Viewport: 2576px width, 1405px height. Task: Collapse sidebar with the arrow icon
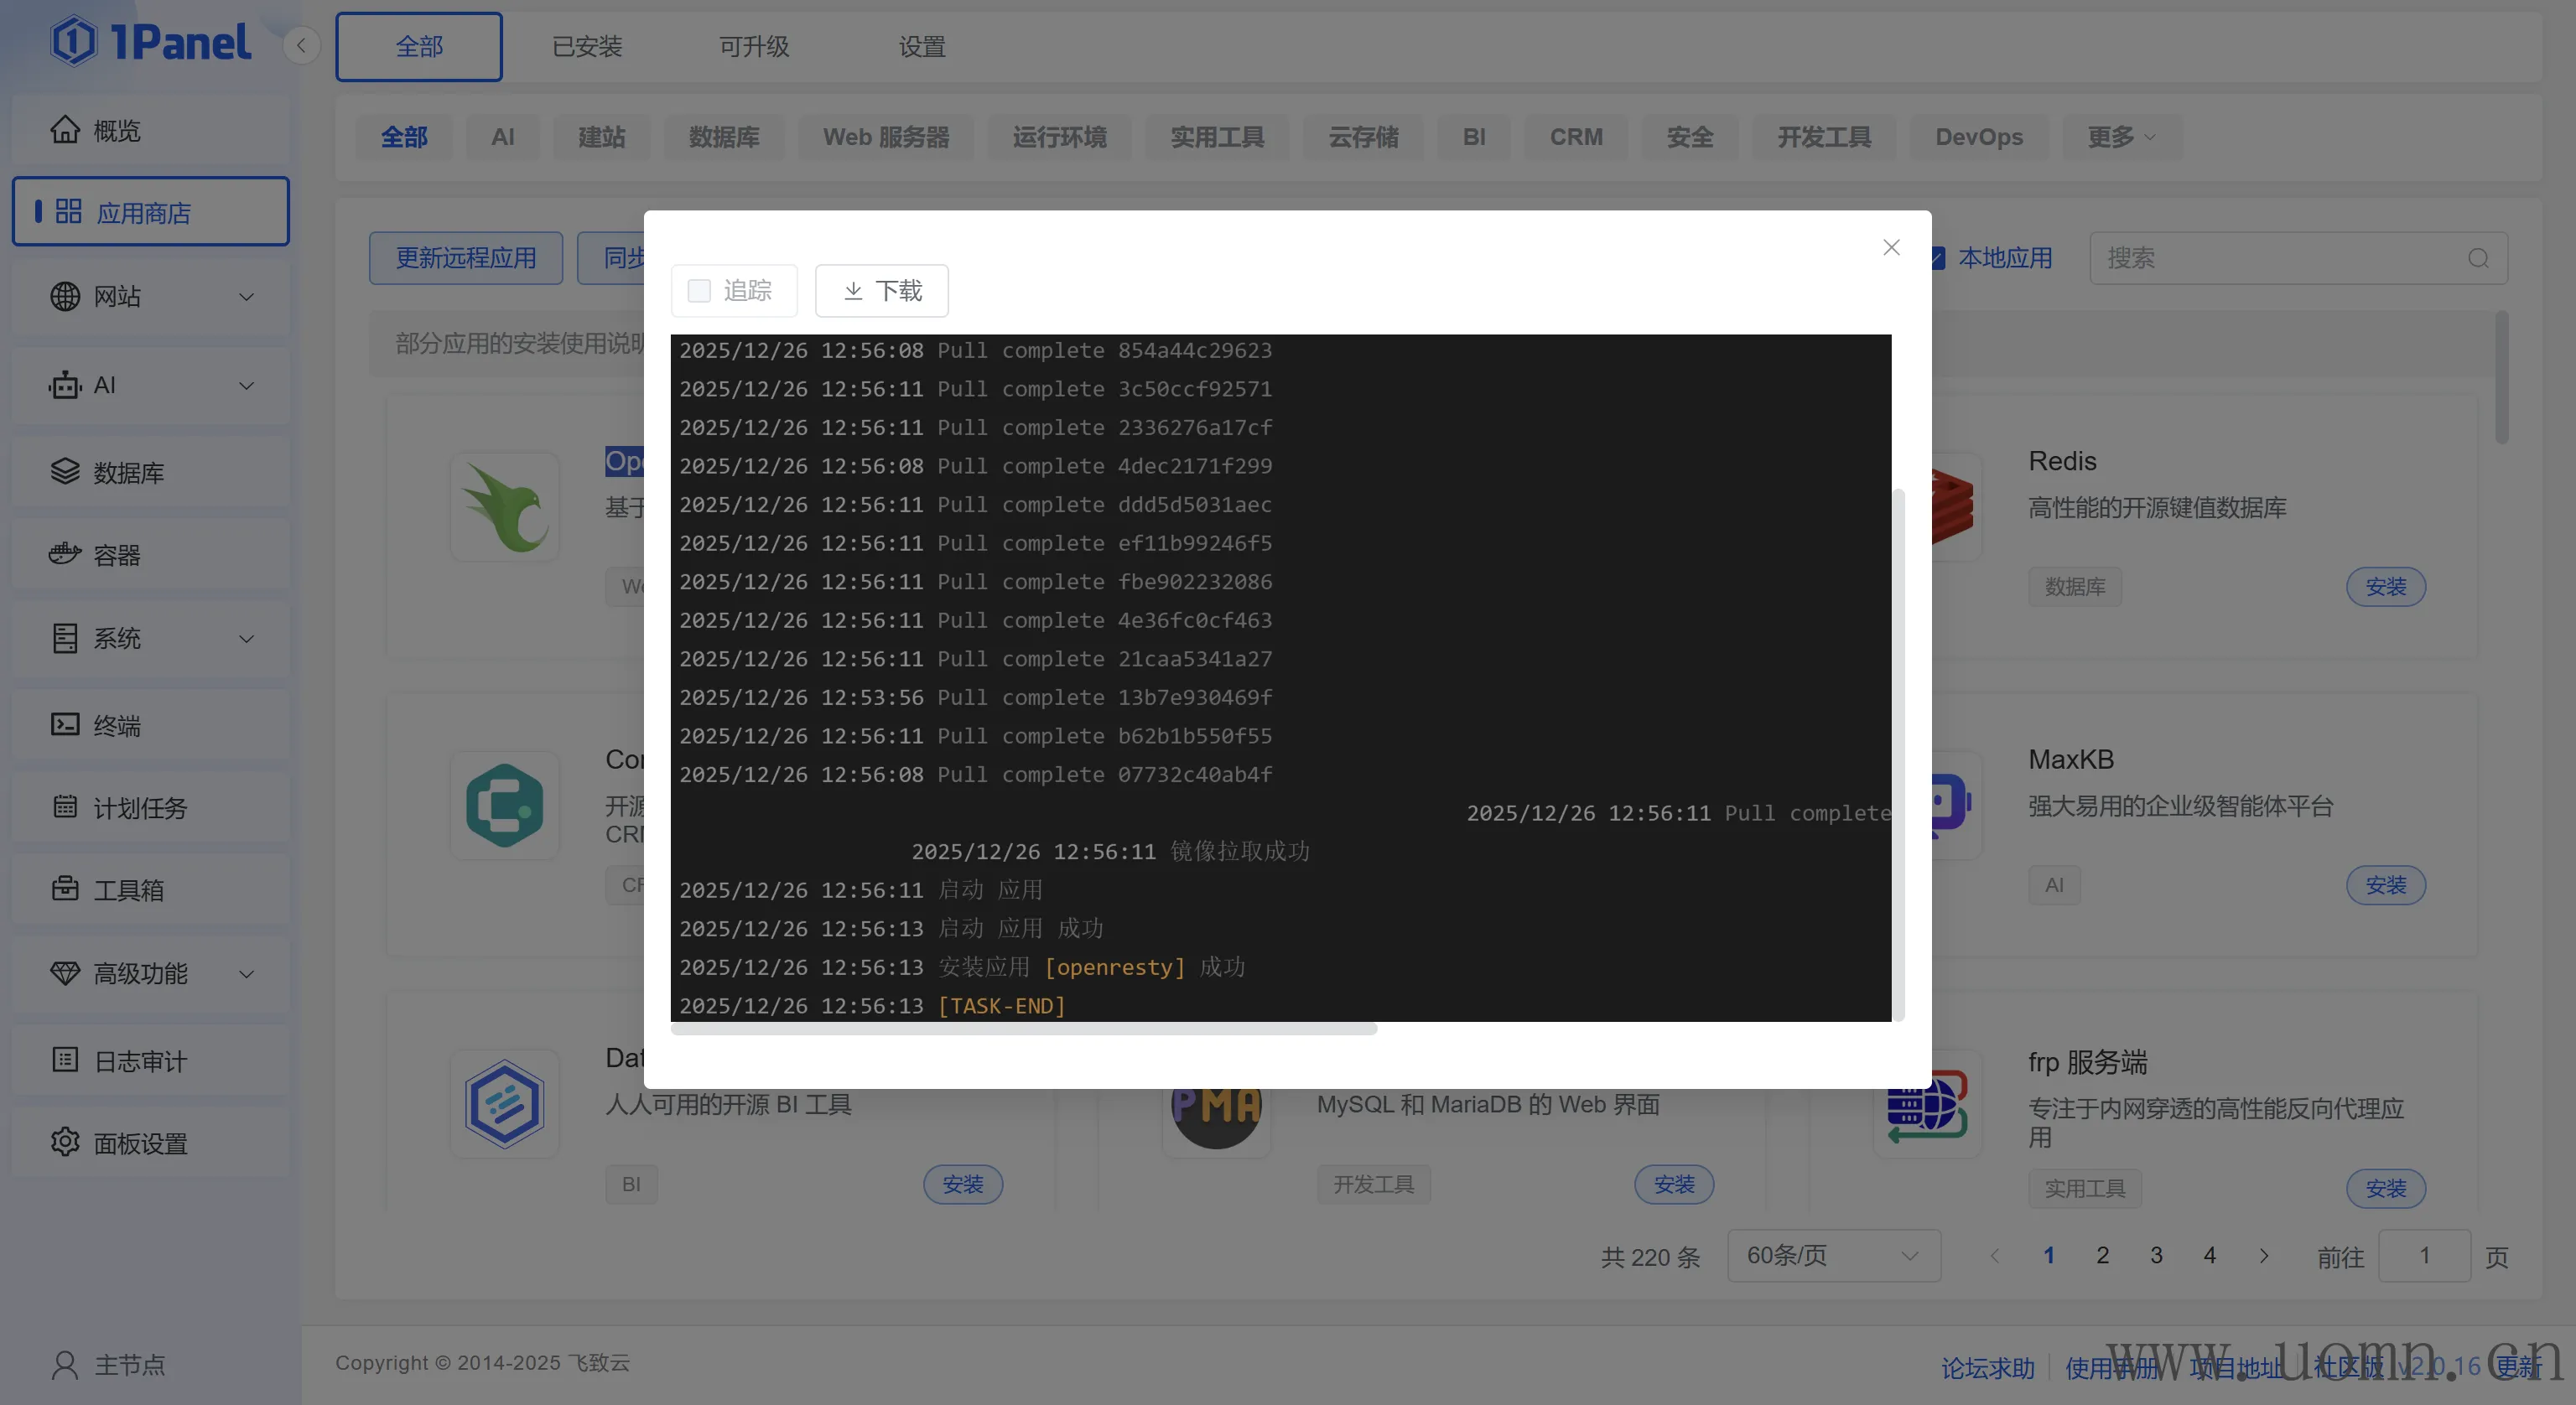pyautogui.click(x=301, y=45)
